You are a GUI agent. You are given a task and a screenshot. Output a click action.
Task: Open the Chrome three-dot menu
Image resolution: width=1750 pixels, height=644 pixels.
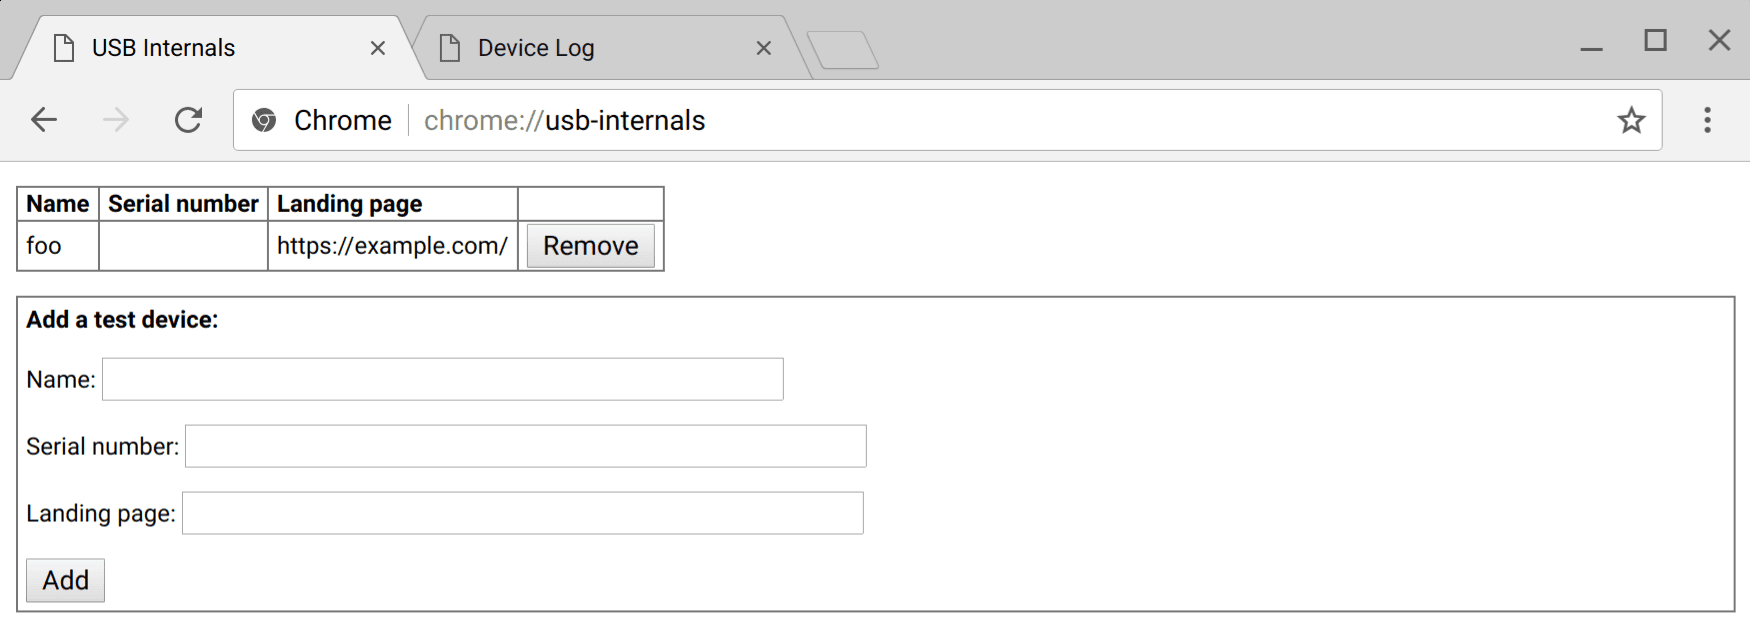tap(1707, 120)
